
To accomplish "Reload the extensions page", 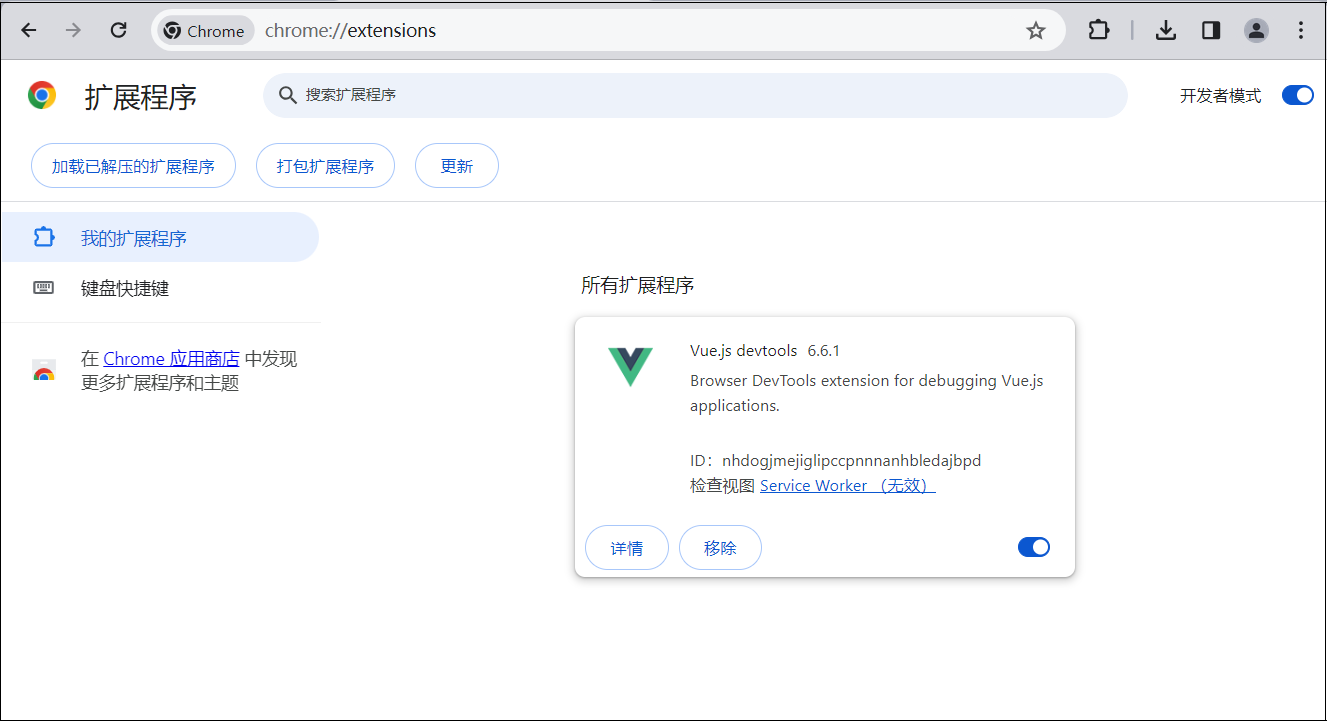I will 118,30.
